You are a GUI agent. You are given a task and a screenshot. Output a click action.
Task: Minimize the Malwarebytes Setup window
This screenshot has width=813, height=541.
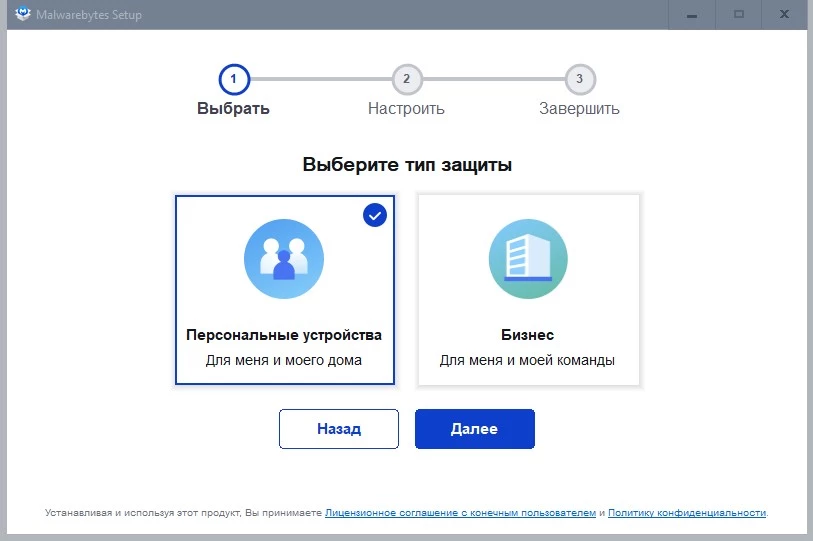click(692, 14)
